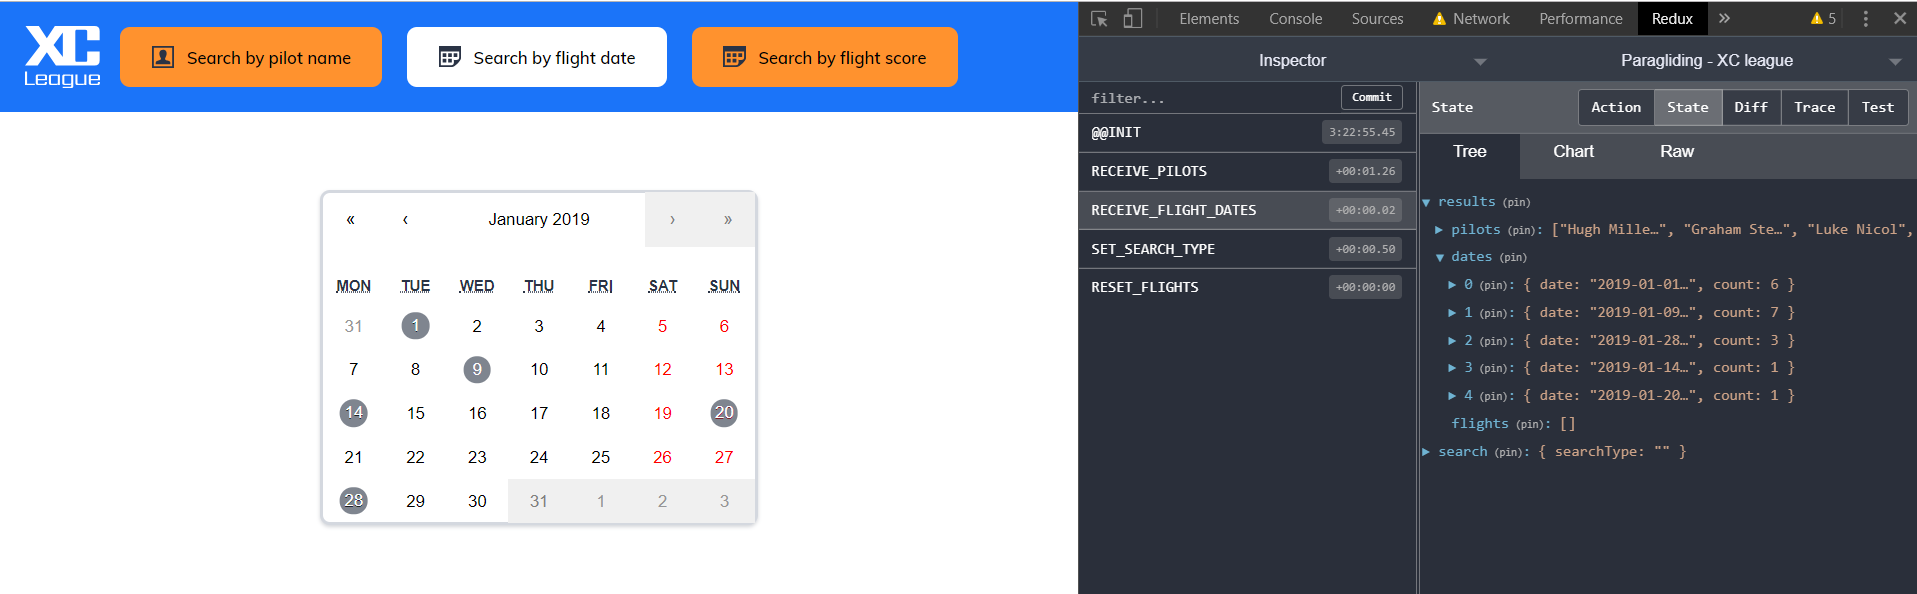Expand dates item 4 node
This screenshot has width=1917, height=594.
(x=1452, y=396)
